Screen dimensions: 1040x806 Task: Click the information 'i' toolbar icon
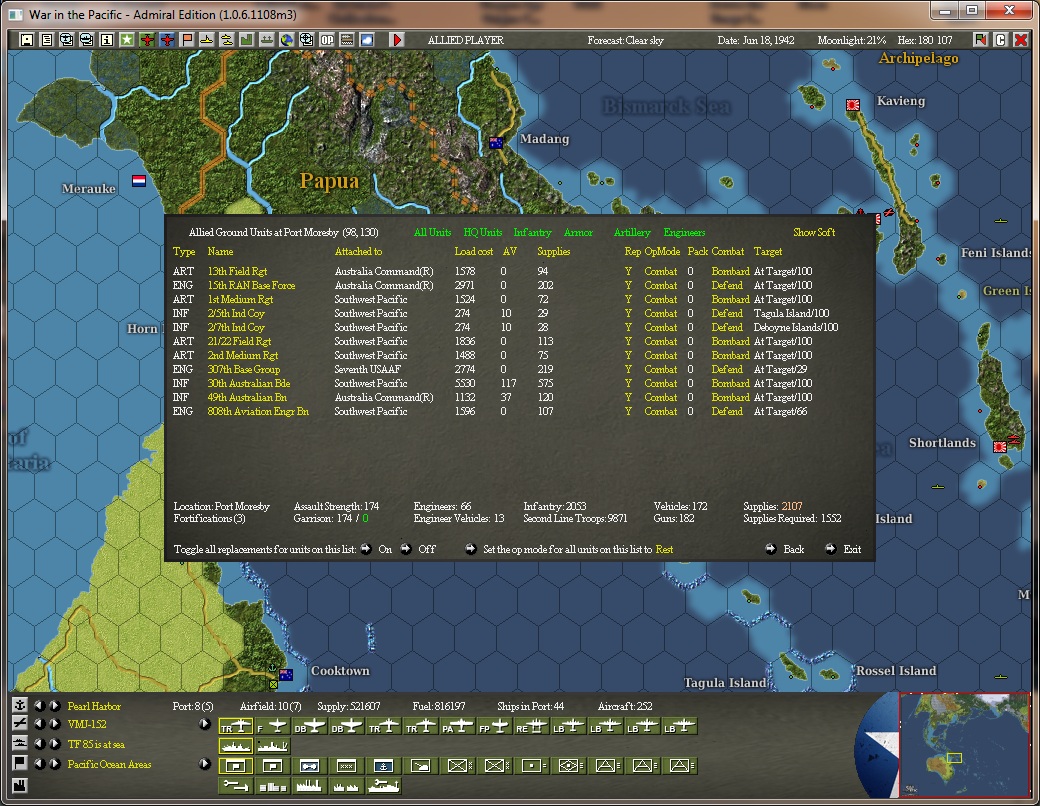tap(107, 40)
